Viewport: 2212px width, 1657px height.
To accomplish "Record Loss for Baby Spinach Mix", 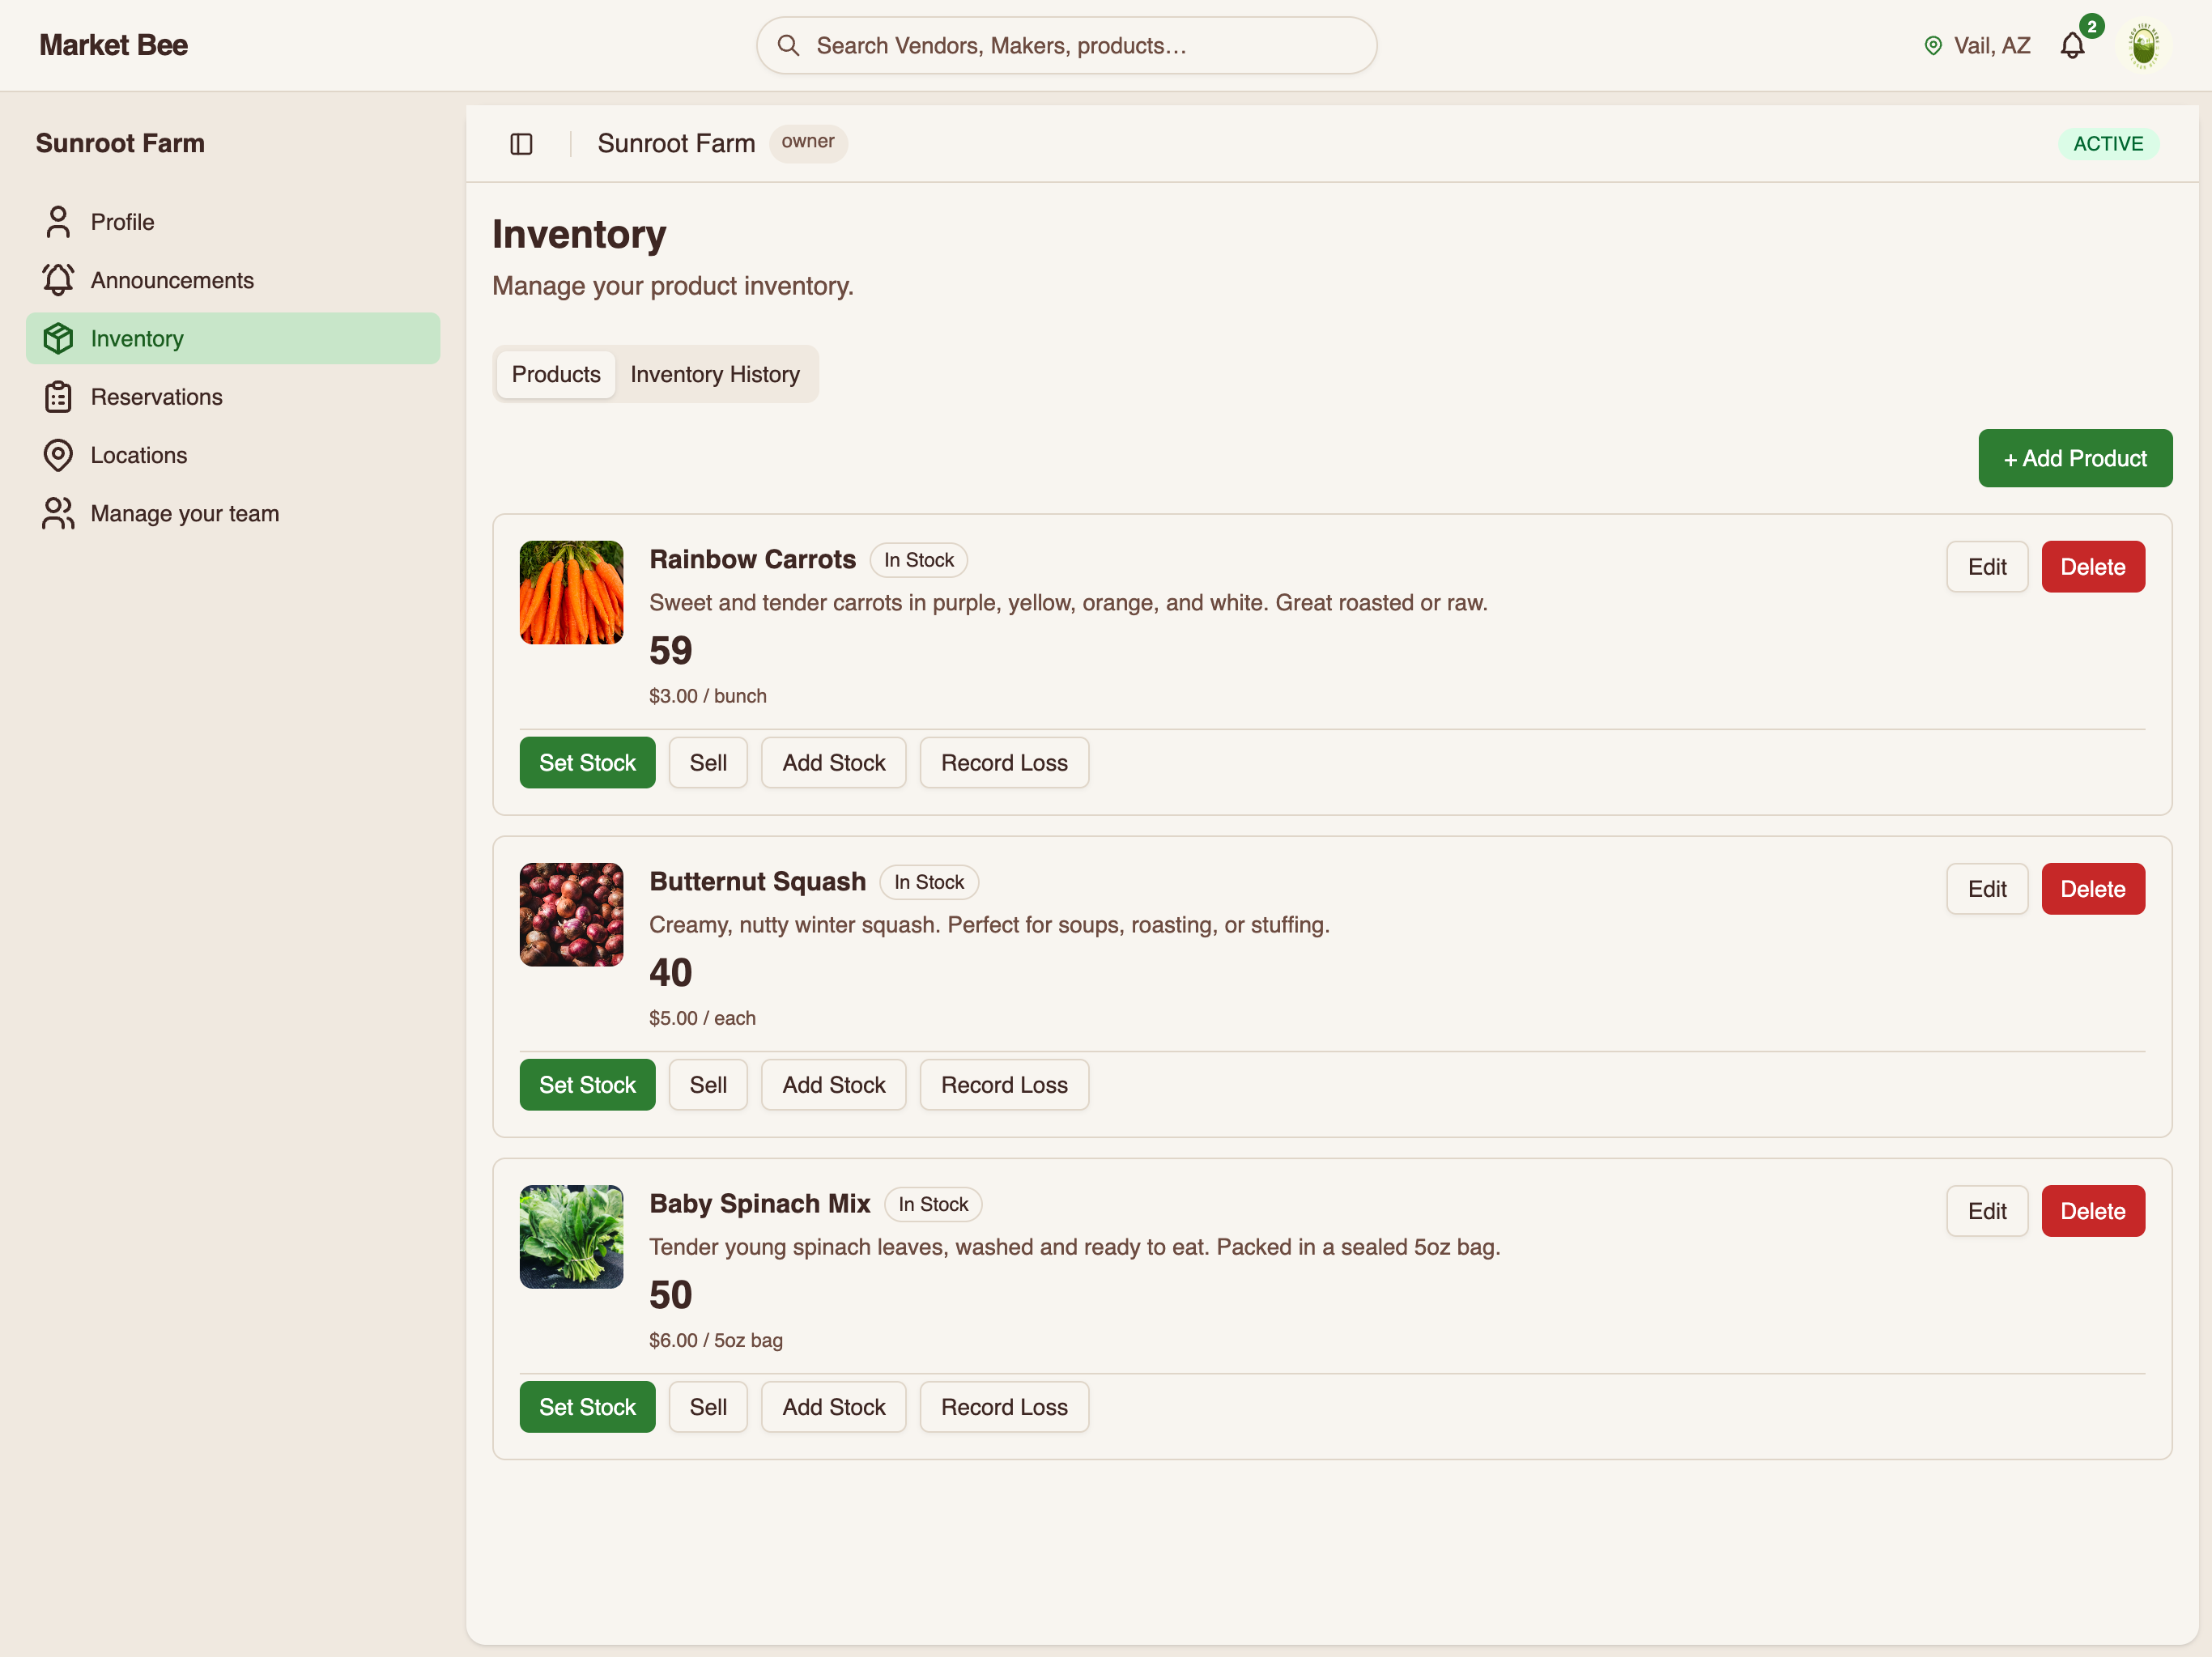I will pyautogui.click(x=1004, y=1407).
